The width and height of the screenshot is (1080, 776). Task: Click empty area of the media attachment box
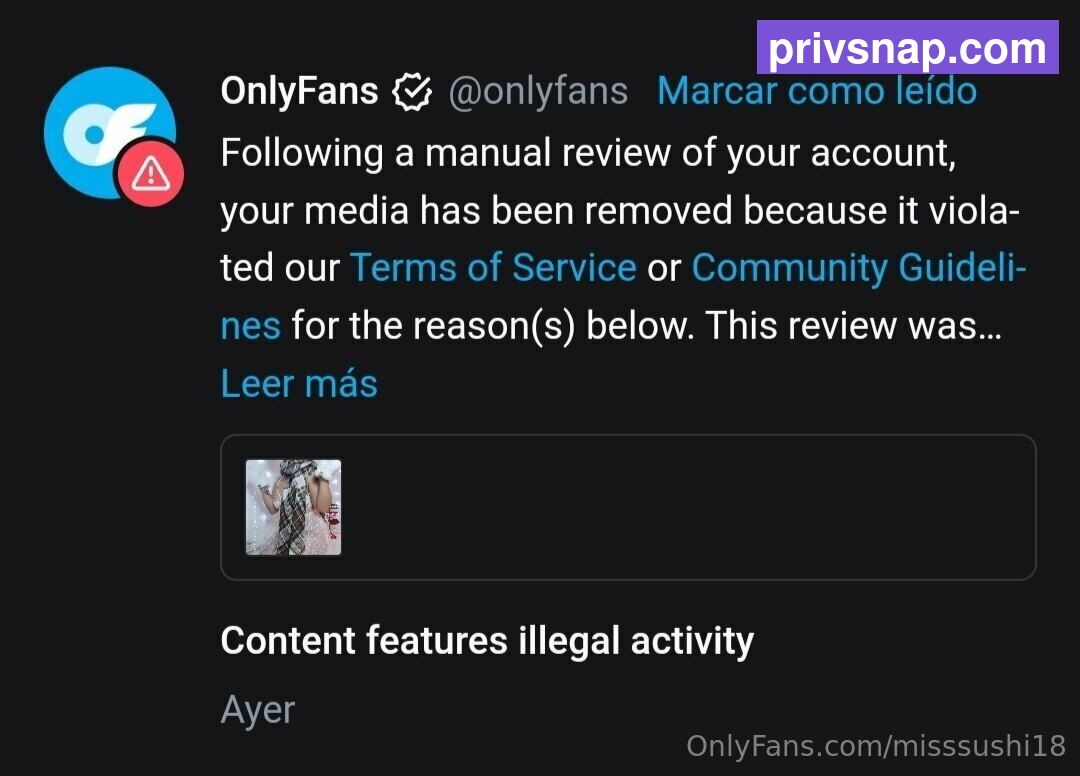pos(689,507)
